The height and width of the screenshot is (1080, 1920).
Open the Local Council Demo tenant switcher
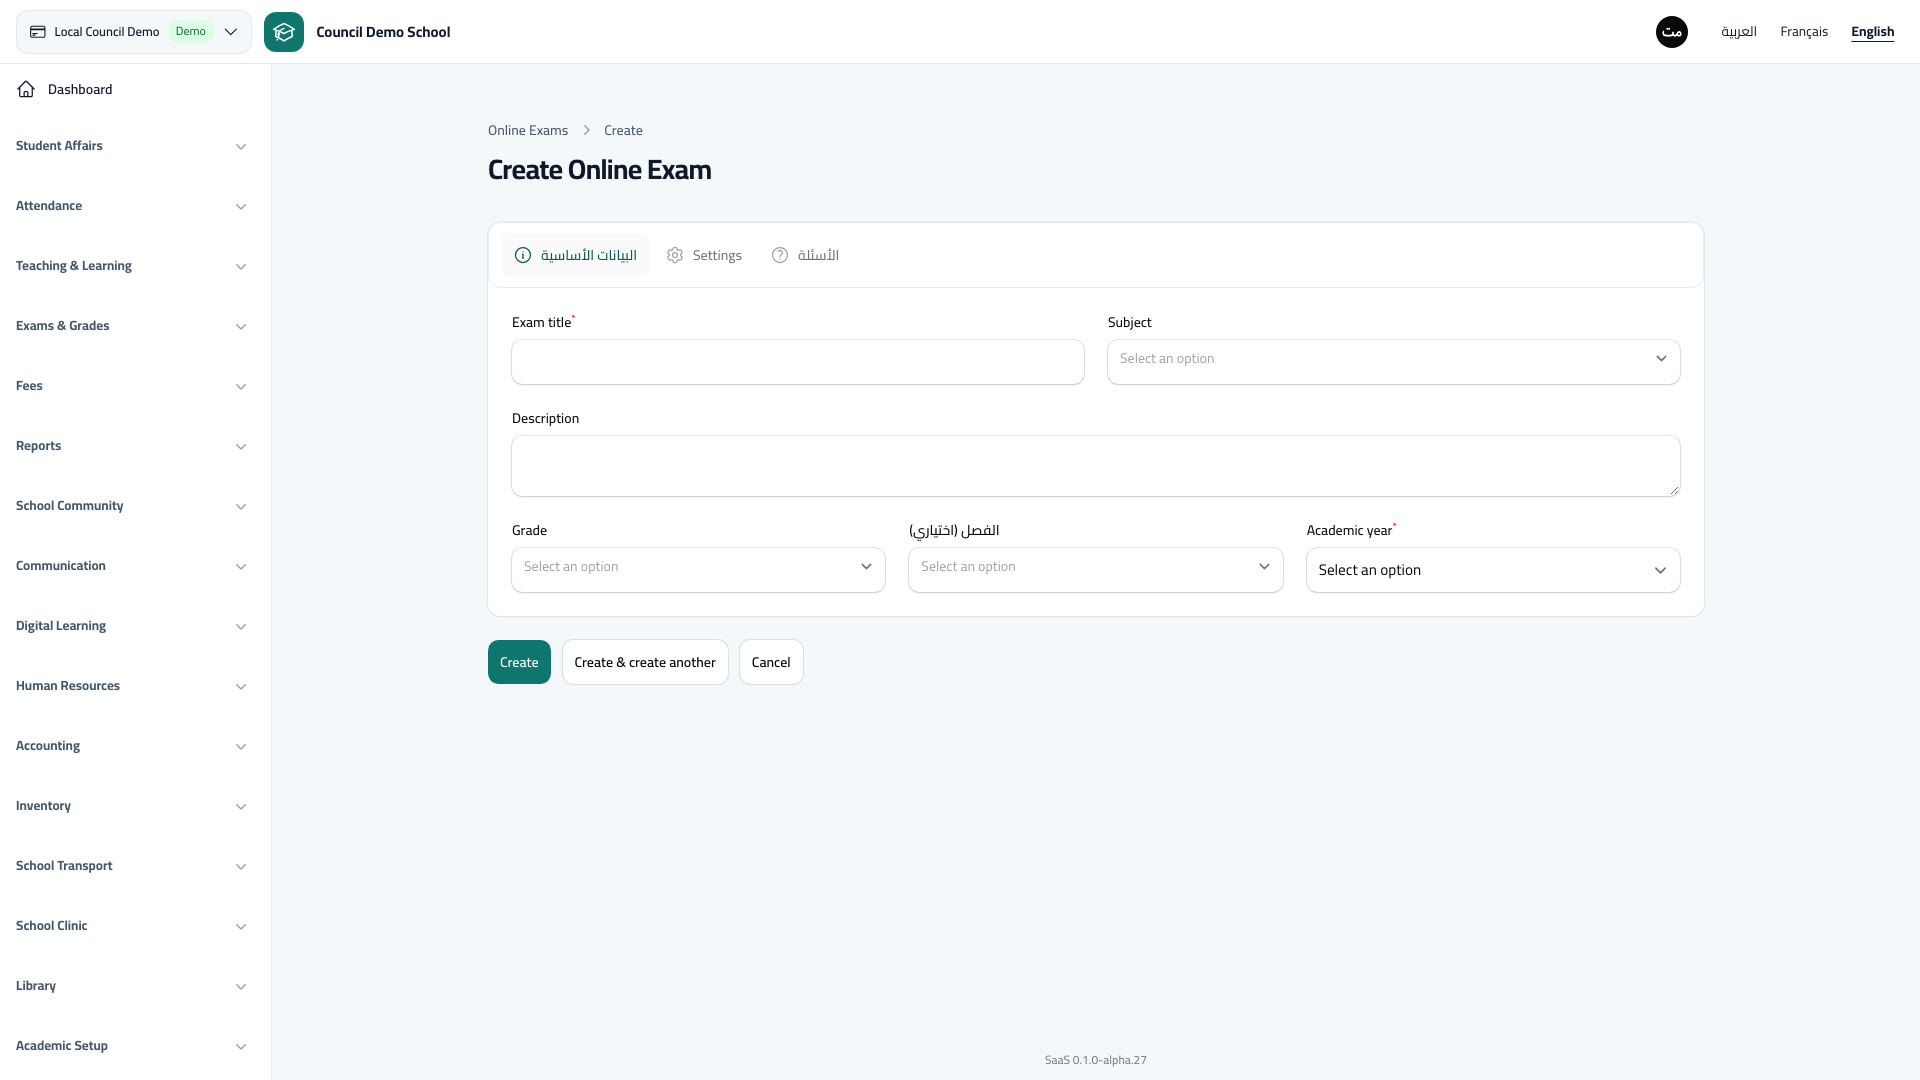[x=134, y=32]
